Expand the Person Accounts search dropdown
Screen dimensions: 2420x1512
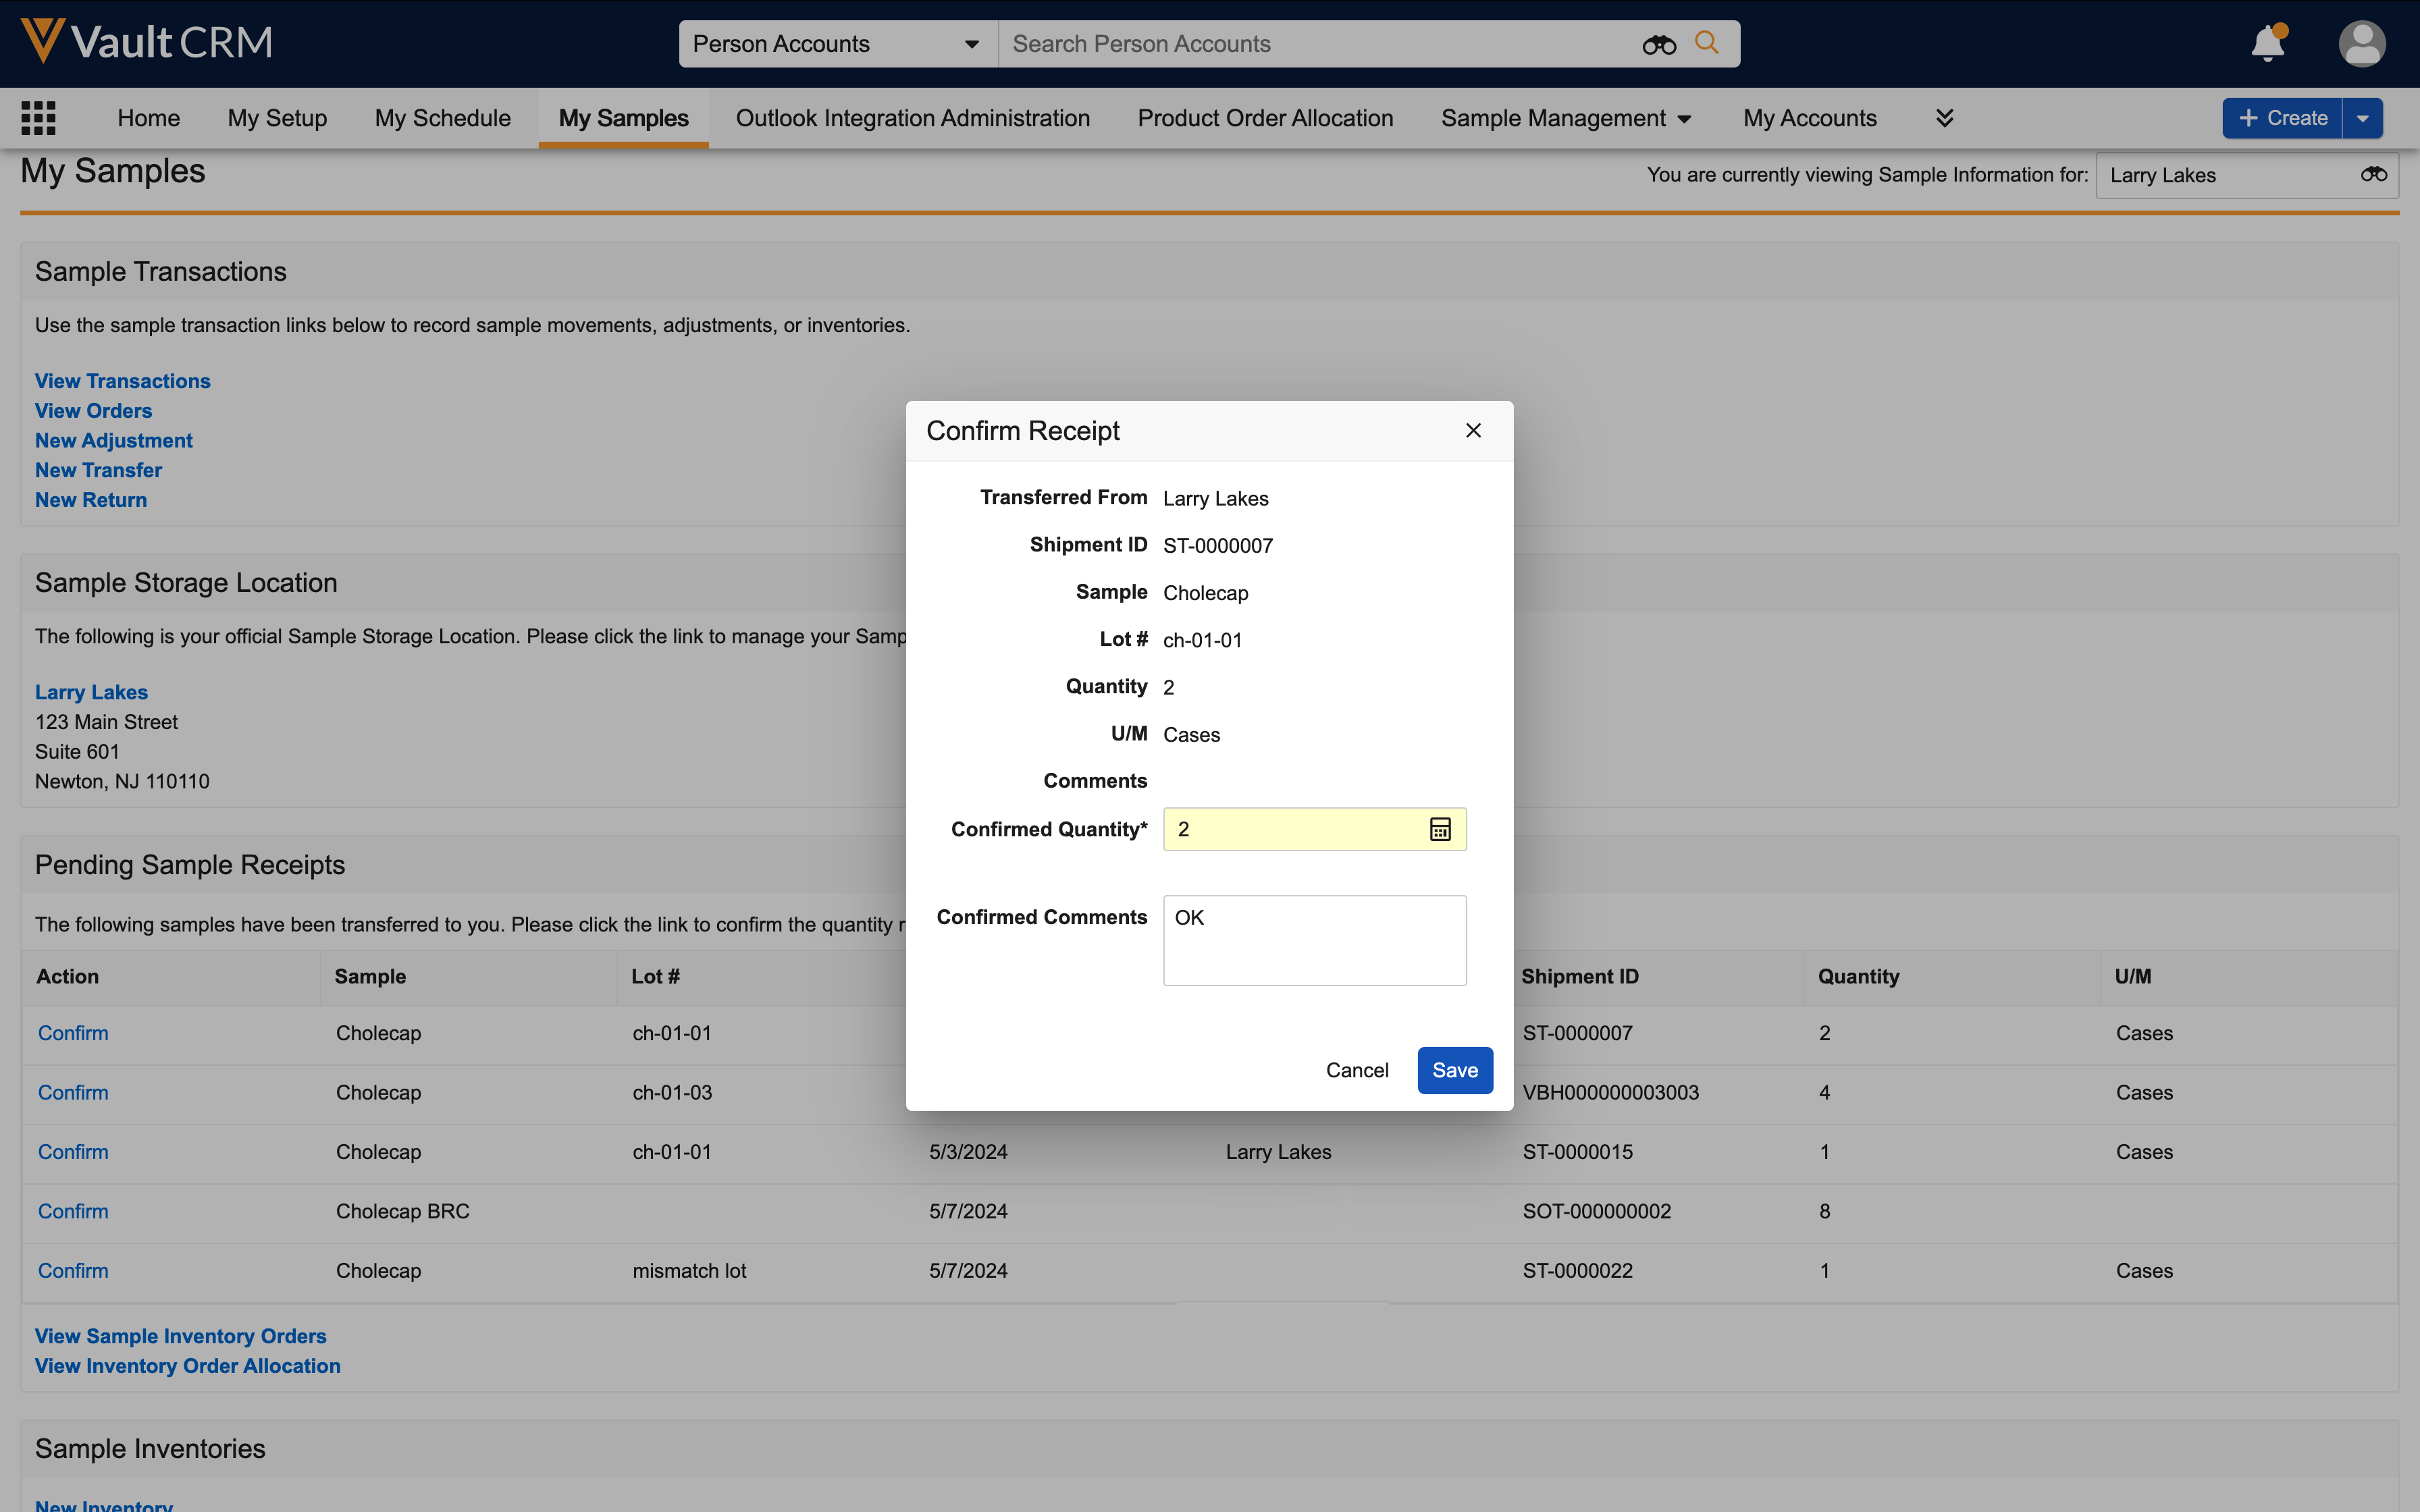(971, 44)
